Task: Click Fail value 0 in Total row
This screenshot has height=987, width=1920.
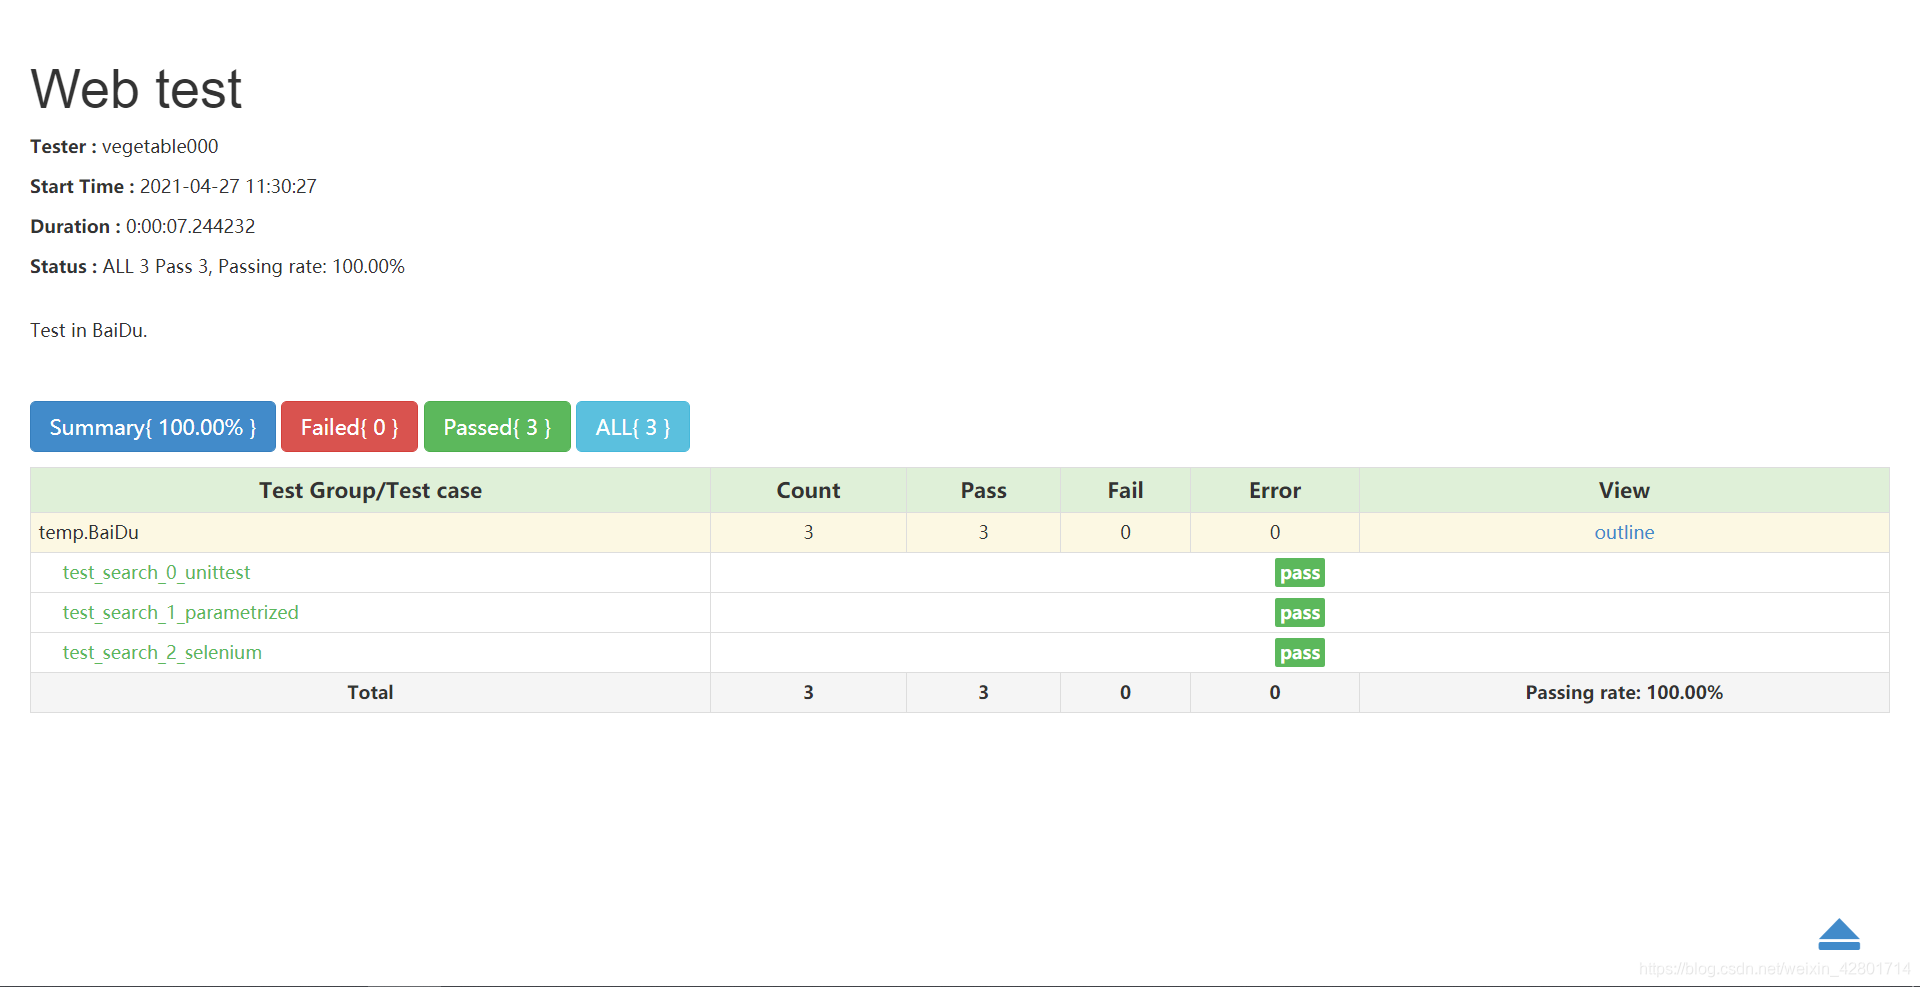Action: coord(1125,692)
